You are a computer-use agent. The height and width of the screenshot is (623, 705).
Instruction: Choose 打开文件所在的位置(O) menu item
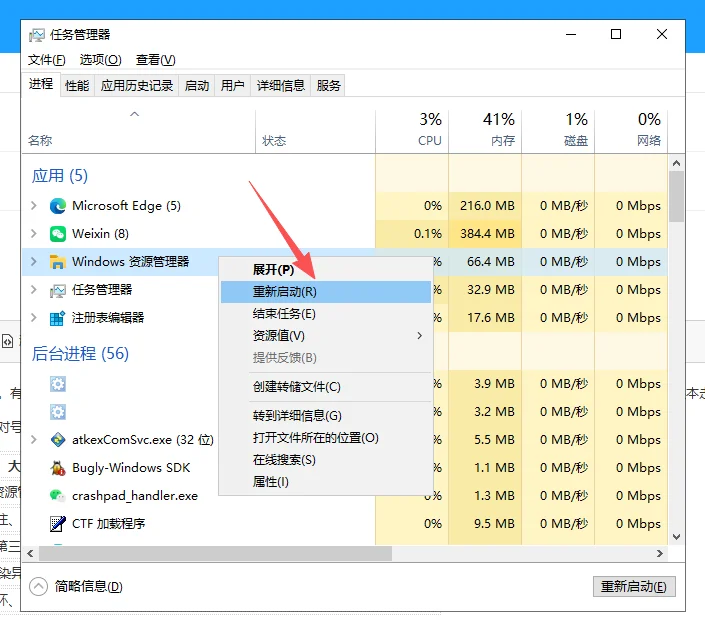(x=326, y=438)
